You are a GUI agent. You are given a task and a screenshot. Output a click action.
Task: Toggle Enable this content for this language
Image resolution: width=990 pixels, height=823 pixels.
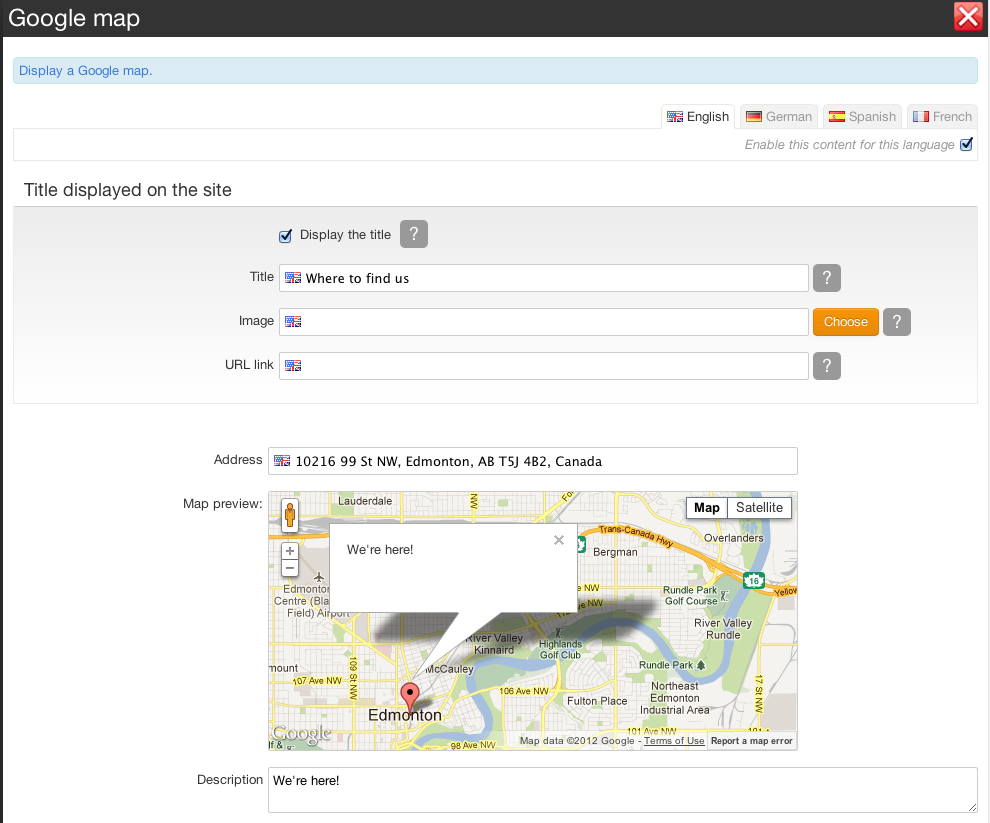click(966, 145)
